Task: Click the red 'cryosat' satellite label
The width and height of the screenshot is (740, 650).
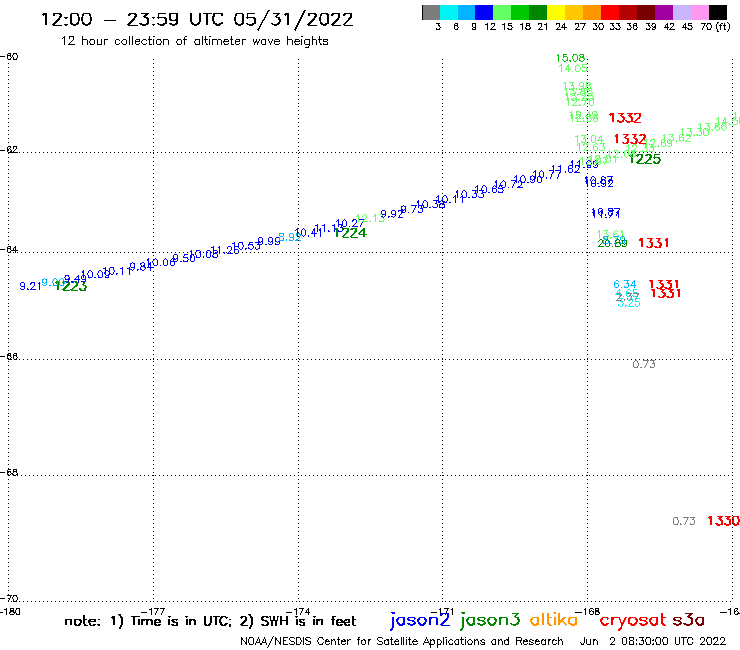Action: pos(633,620)
